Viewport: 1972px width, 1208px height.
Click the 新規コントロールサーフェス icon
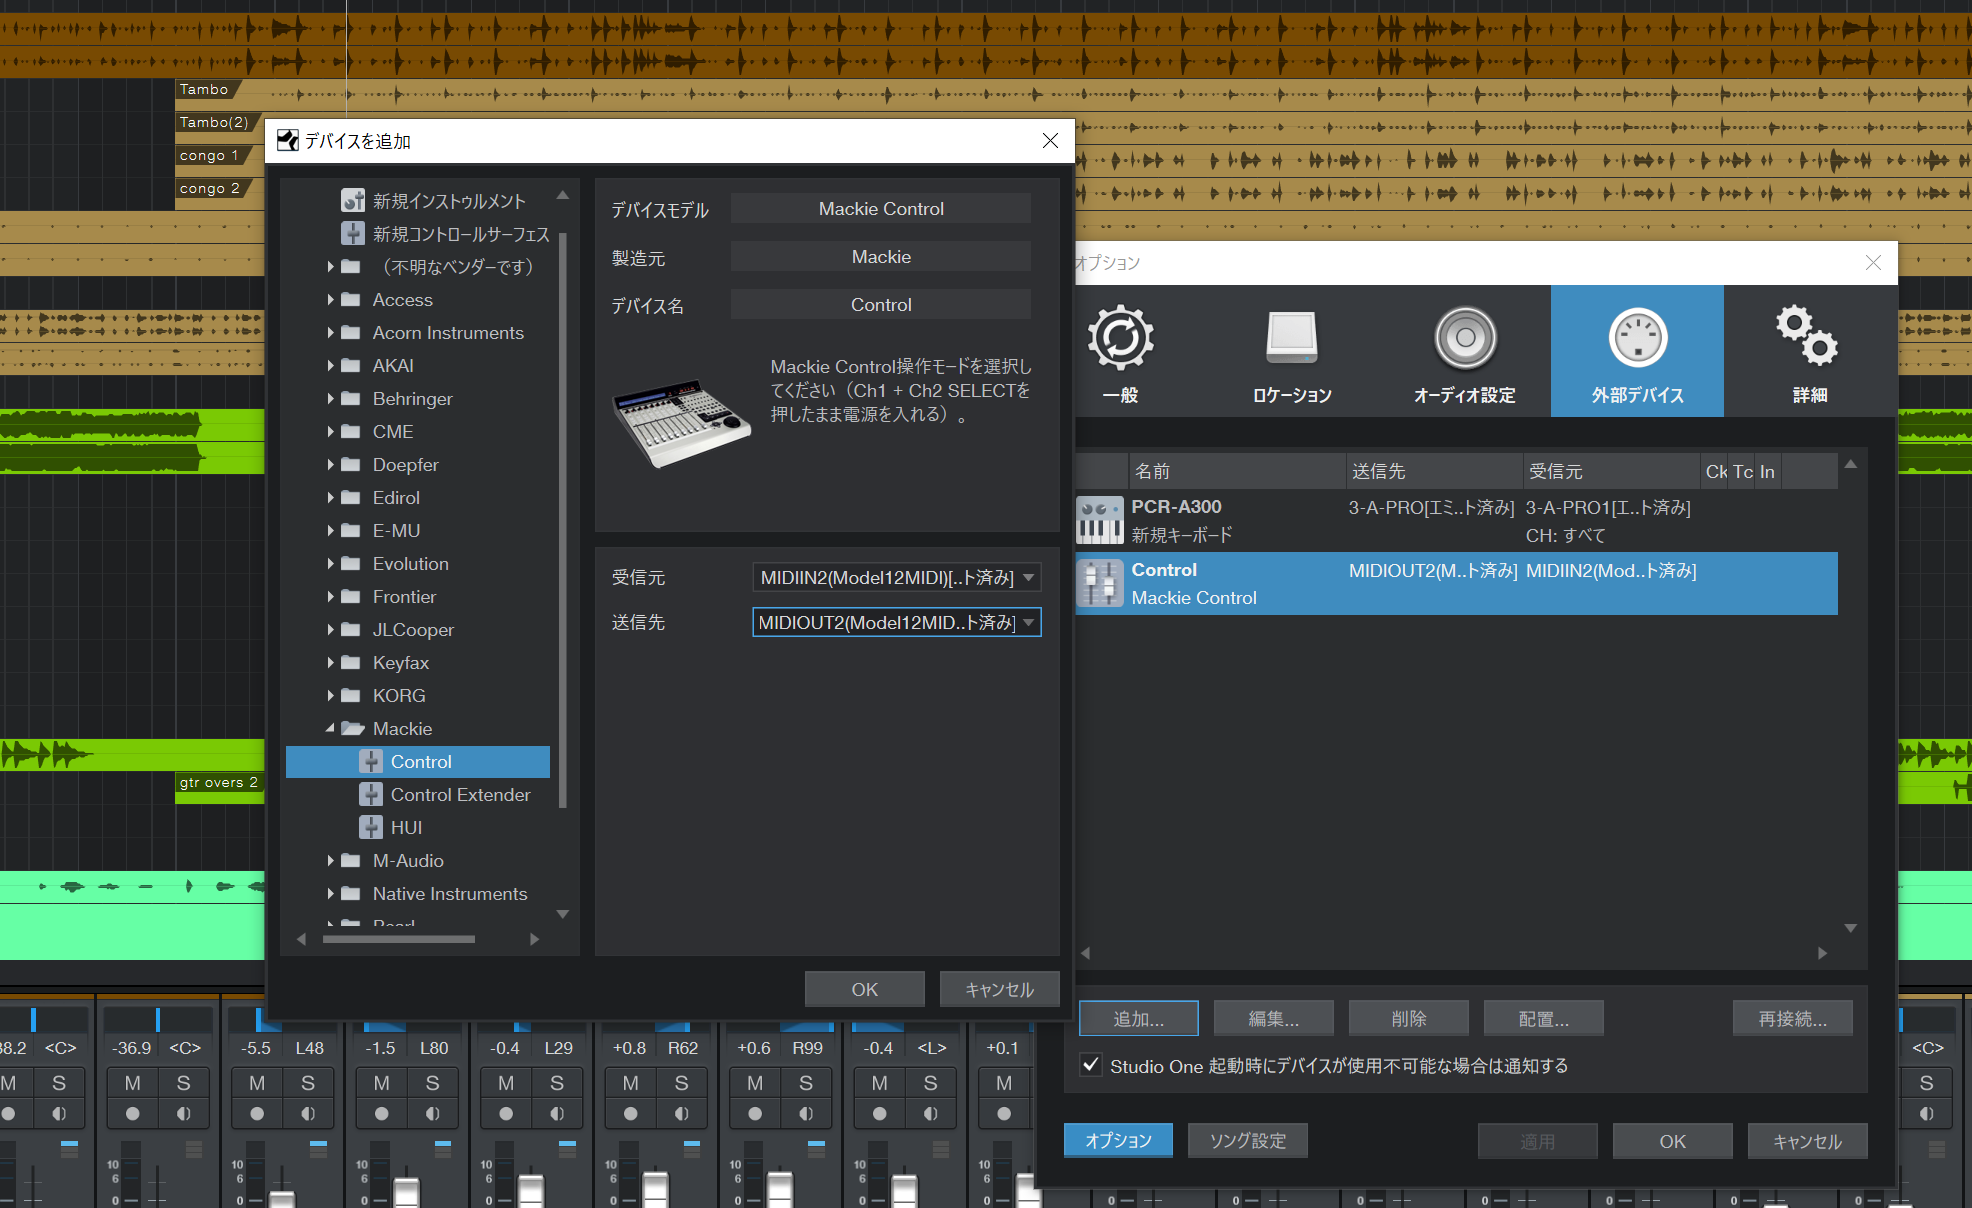point(352,234)
